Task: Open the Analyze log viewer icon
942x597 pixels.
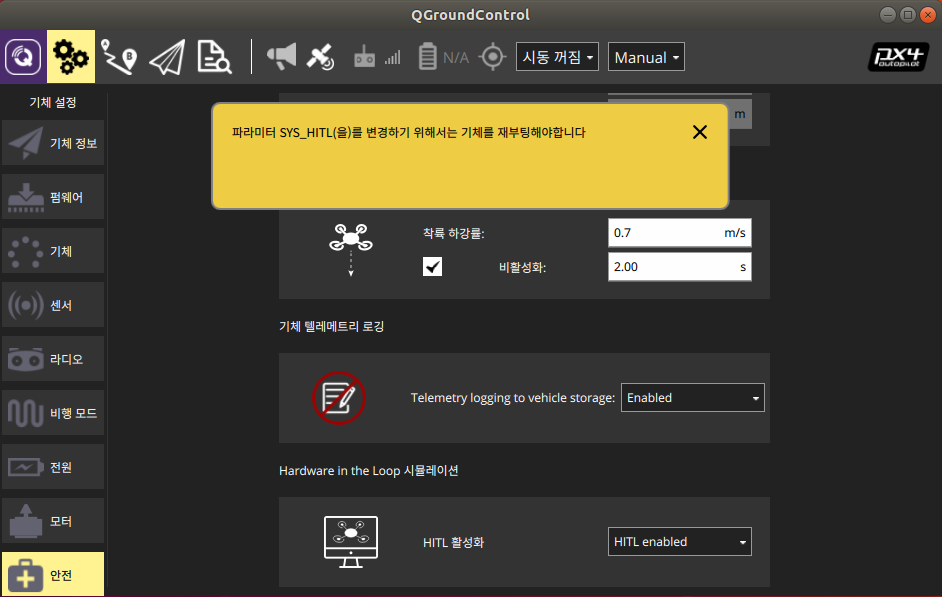Action: pos(214,57)
